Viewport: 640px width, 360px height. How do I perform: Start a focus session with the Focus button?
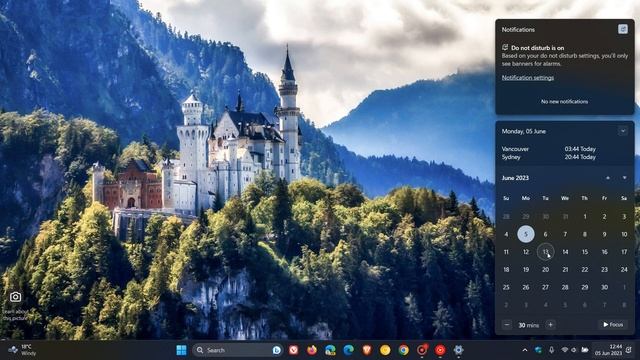[613, 324]
